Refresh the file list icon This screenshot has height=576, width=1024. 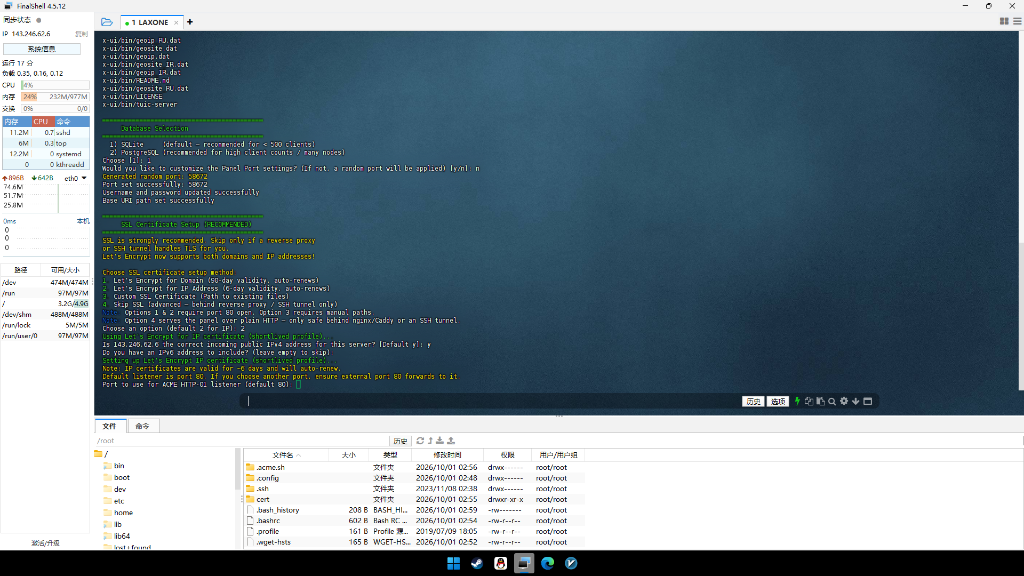click(420, 441)
